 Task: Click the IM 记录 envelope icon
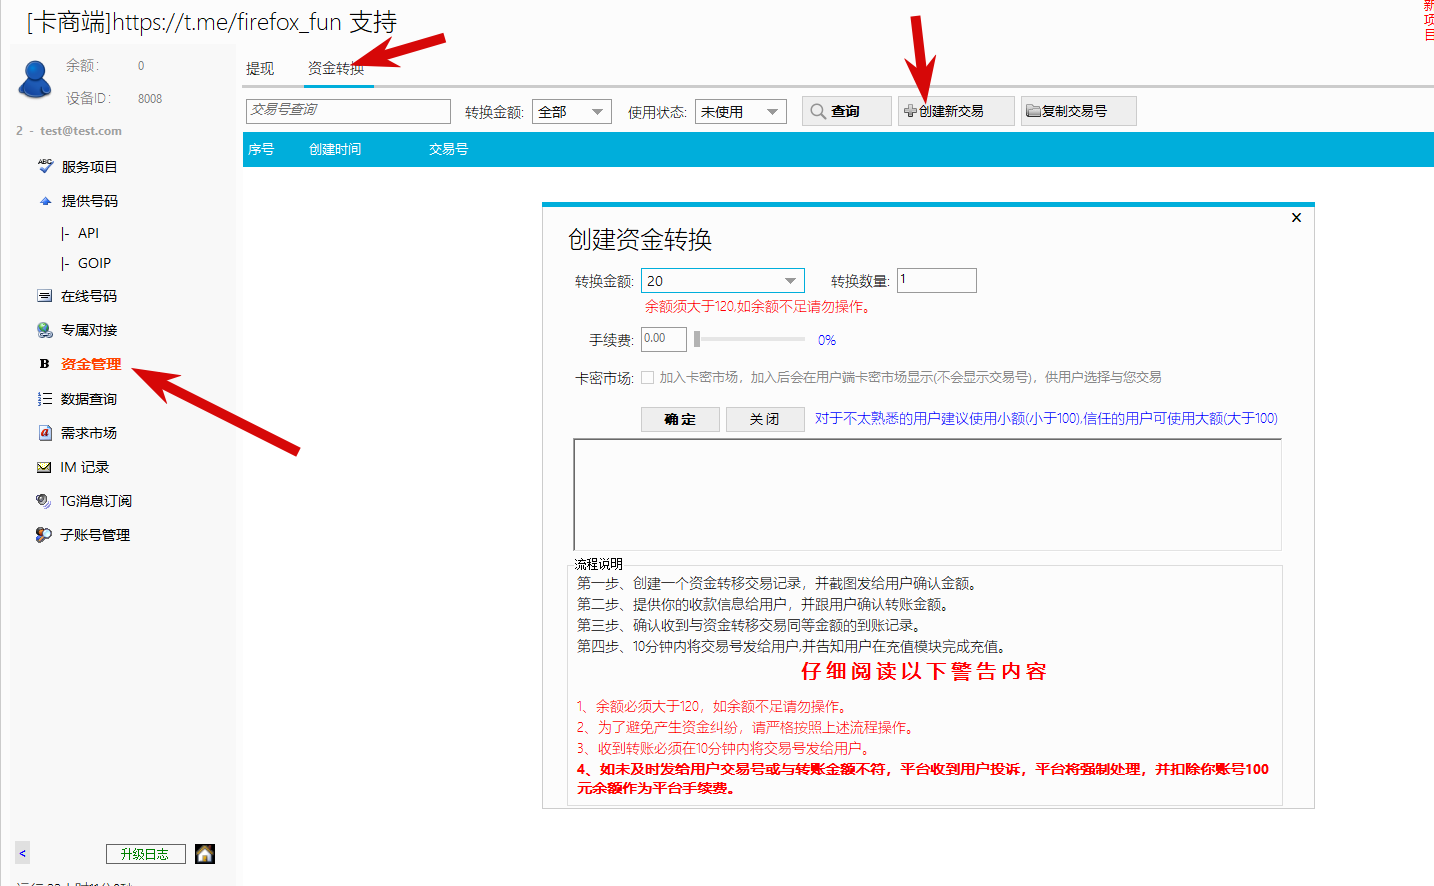pos(44,467)
